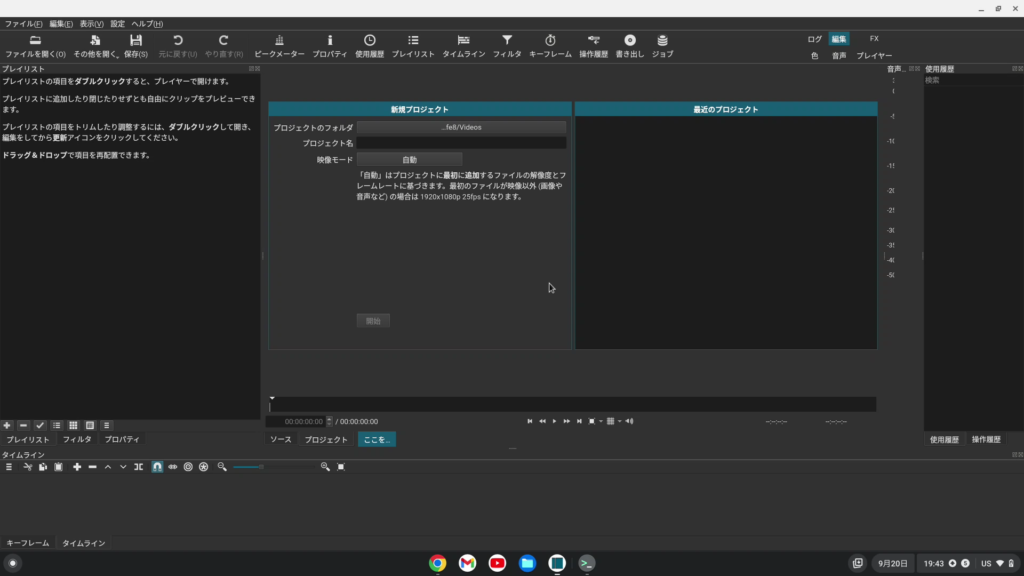The width and height of the screenshot is (1024, 576).
Task: Zoom out the timeline with magnifier-minus
Action: 222,467
